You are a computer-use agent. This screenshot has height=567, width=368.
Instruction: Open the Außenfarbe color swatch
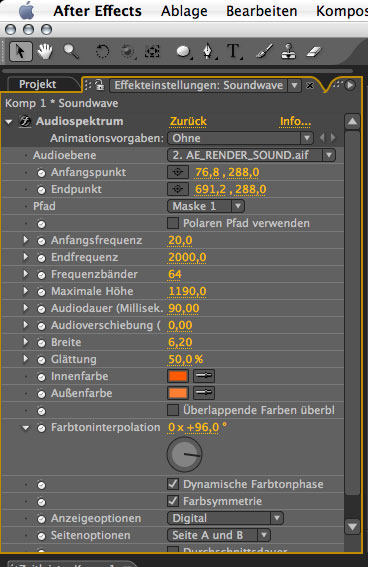coord(178,393)
